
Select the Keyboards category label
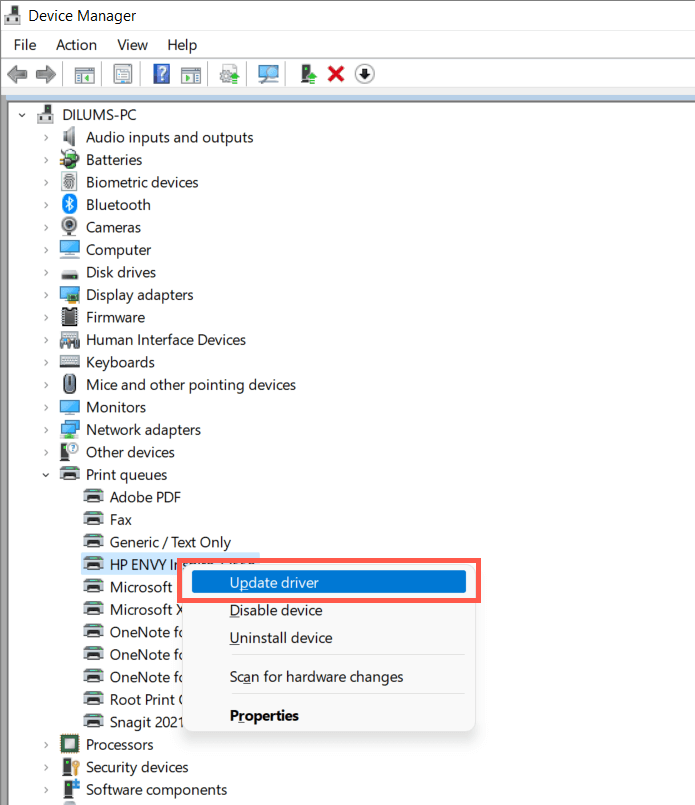[120, 362]
